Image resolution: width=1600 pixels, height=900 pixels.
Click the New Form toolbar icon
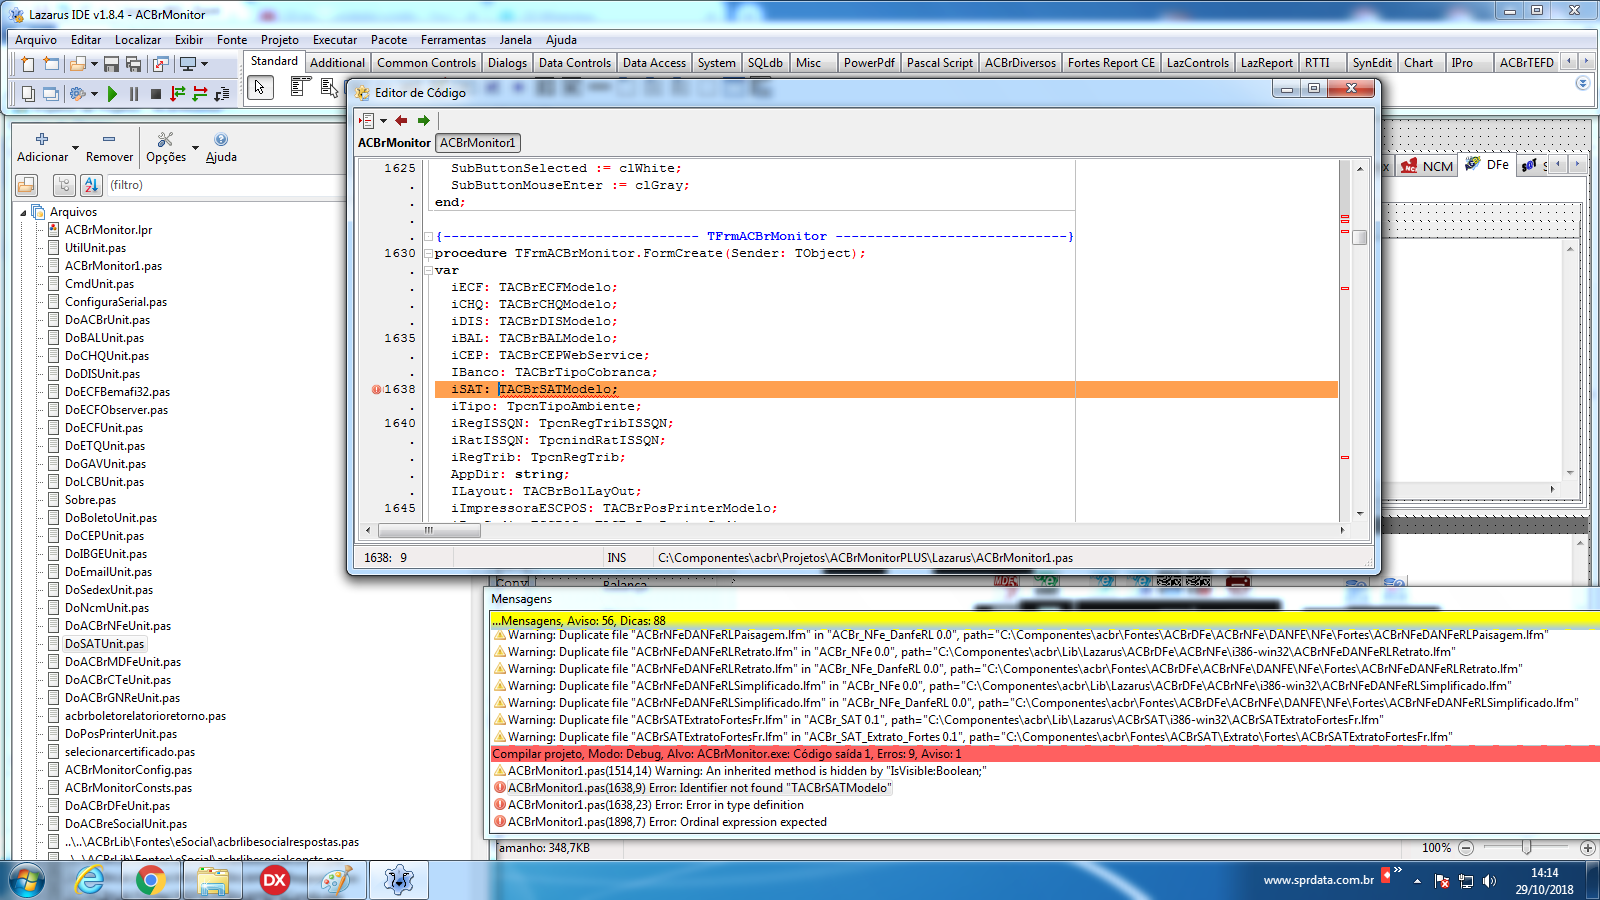(52, 64)
